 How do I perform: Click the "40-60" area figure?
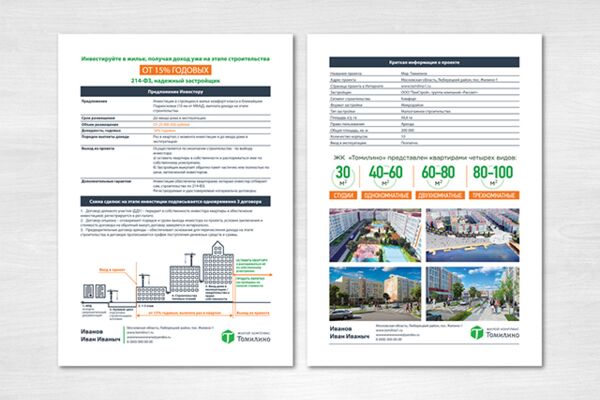tap(385, 173)
